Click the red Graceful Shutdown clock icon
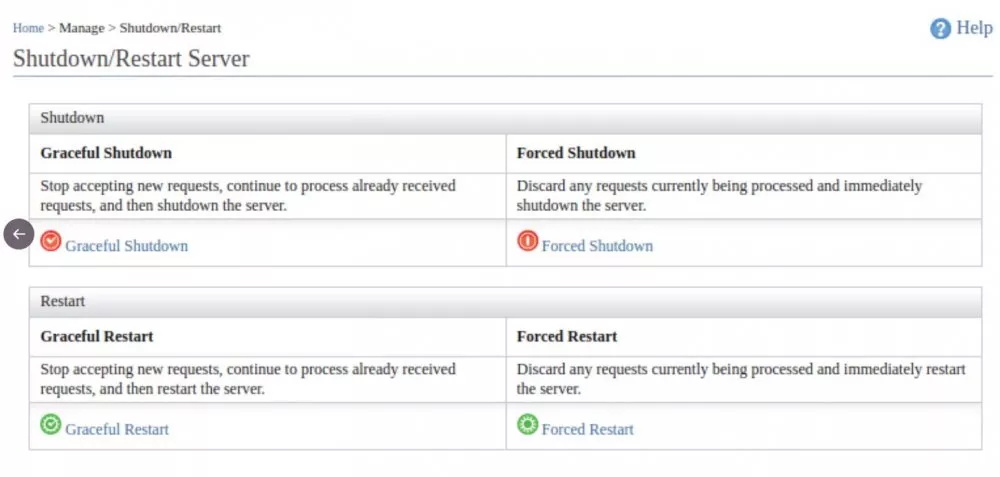The image size is (1000, 477). point(51,241)
